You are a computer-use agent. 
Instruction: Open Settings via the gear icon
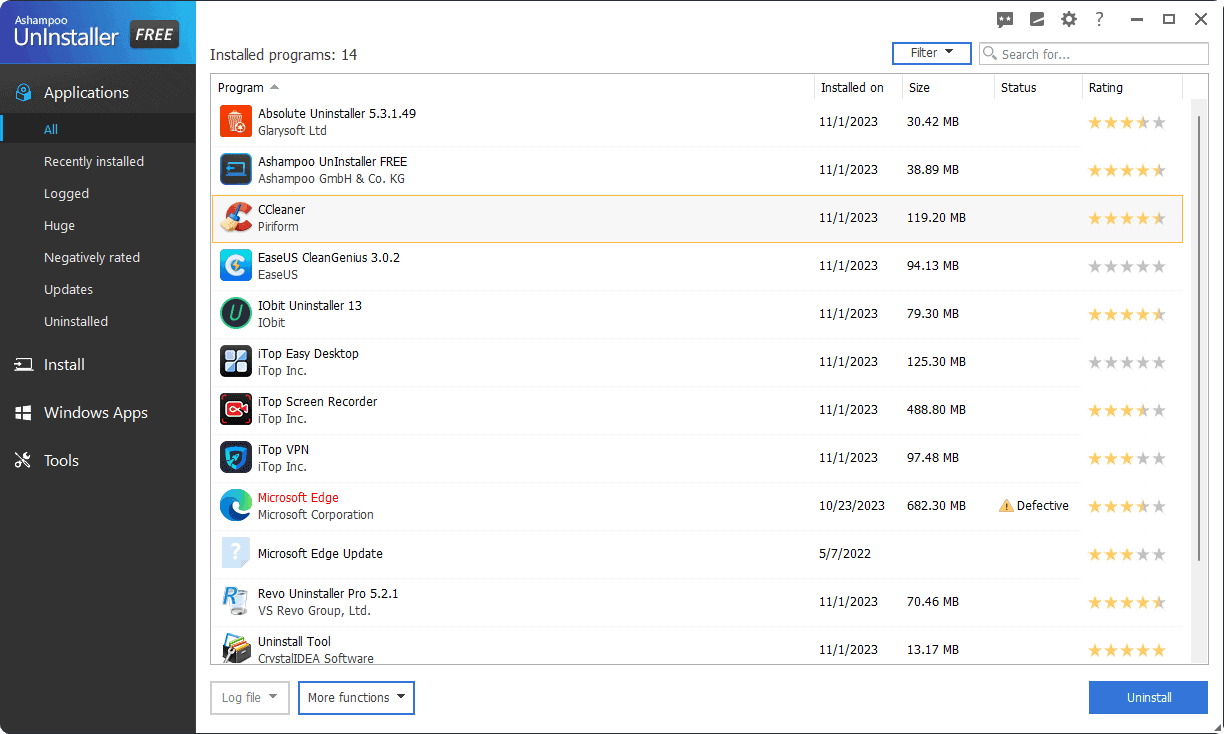pos(1068,18)
